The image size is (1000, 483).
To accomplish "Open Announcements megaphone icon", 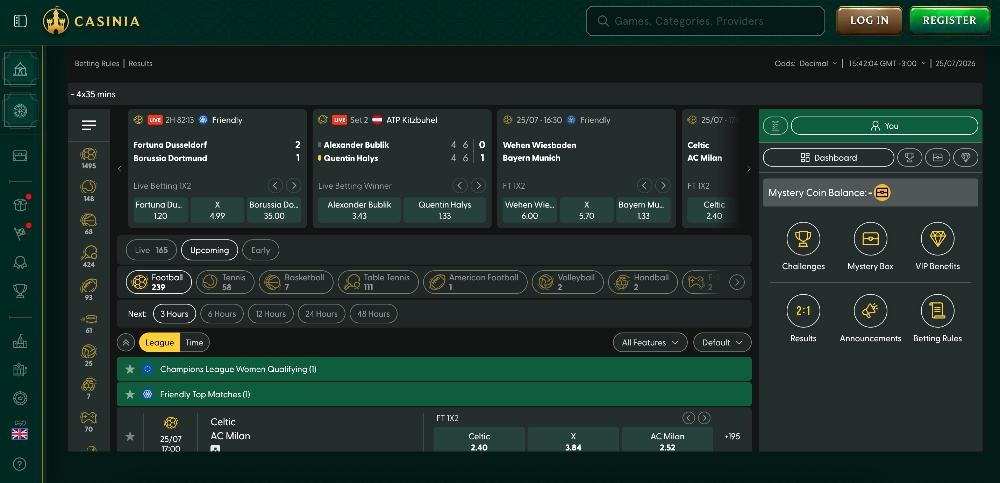I will pyautogui.click(x=870, y=311).
